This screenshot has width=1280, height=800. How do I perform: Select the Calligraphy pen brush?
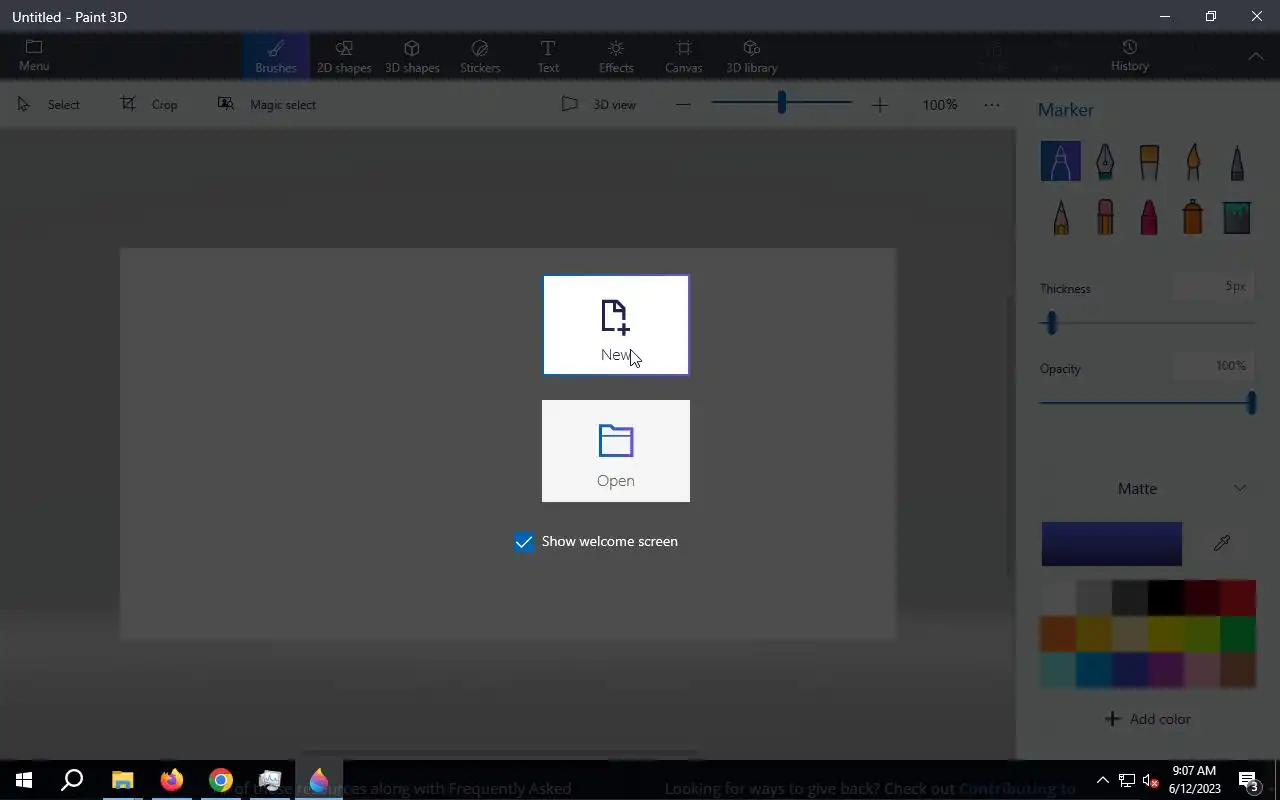coord(1105,161)
